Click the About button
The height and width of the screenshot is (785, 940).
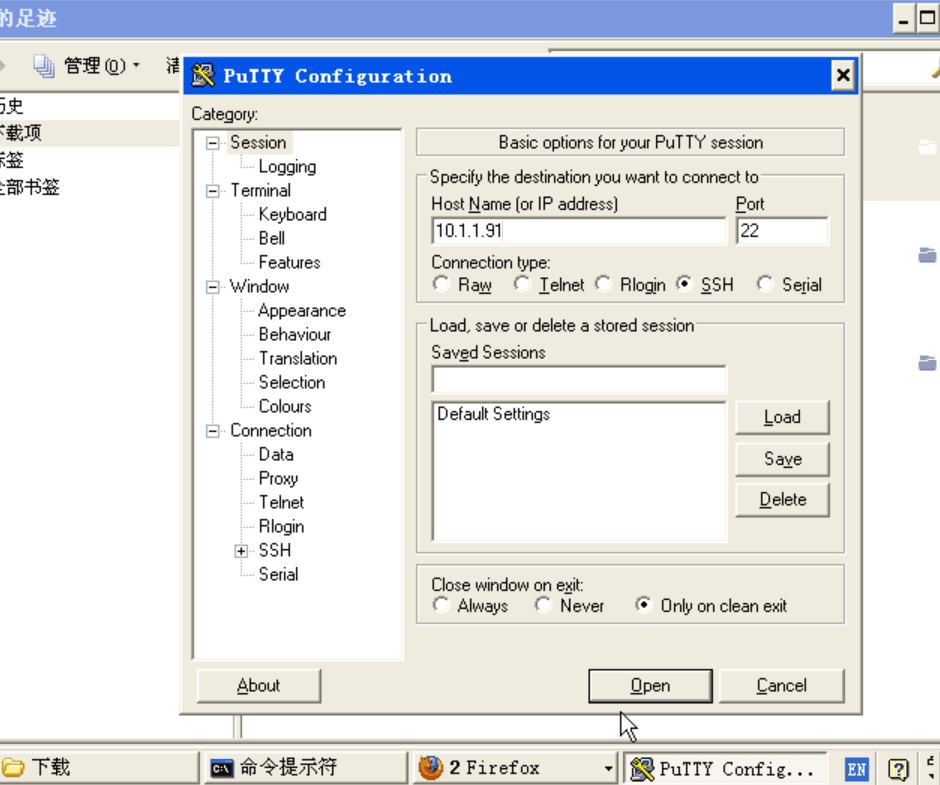[x=258, y=685]
